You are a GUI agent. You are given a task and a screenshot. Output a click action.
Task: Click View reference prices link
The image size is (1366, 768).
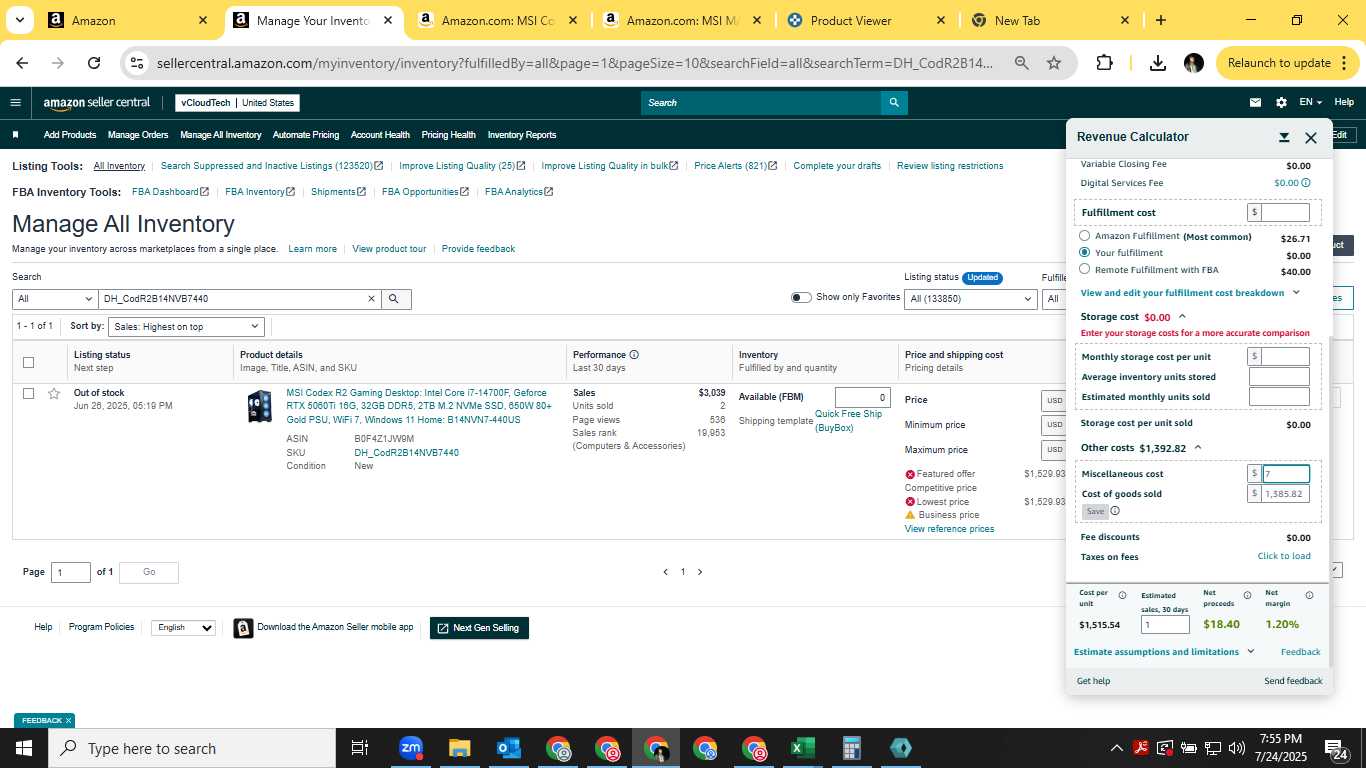pos(949,529)
